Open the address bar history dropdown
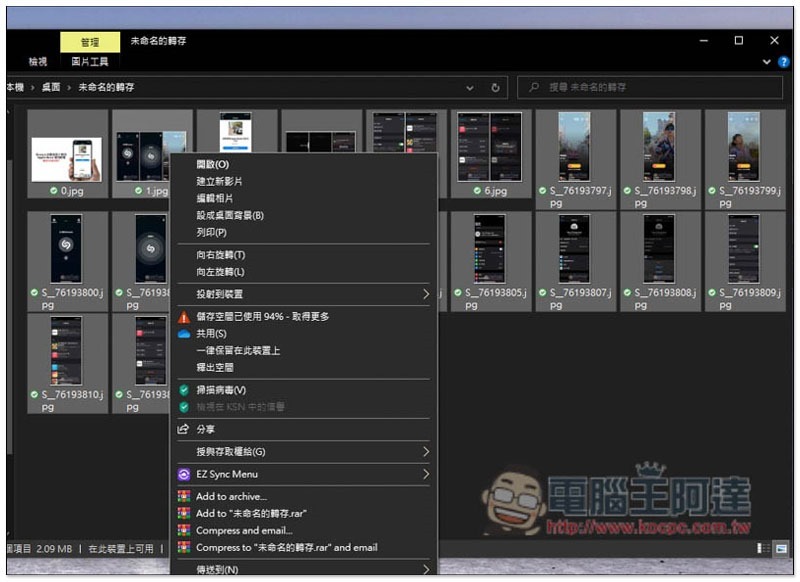800x582 pixels. coord(472,88)
